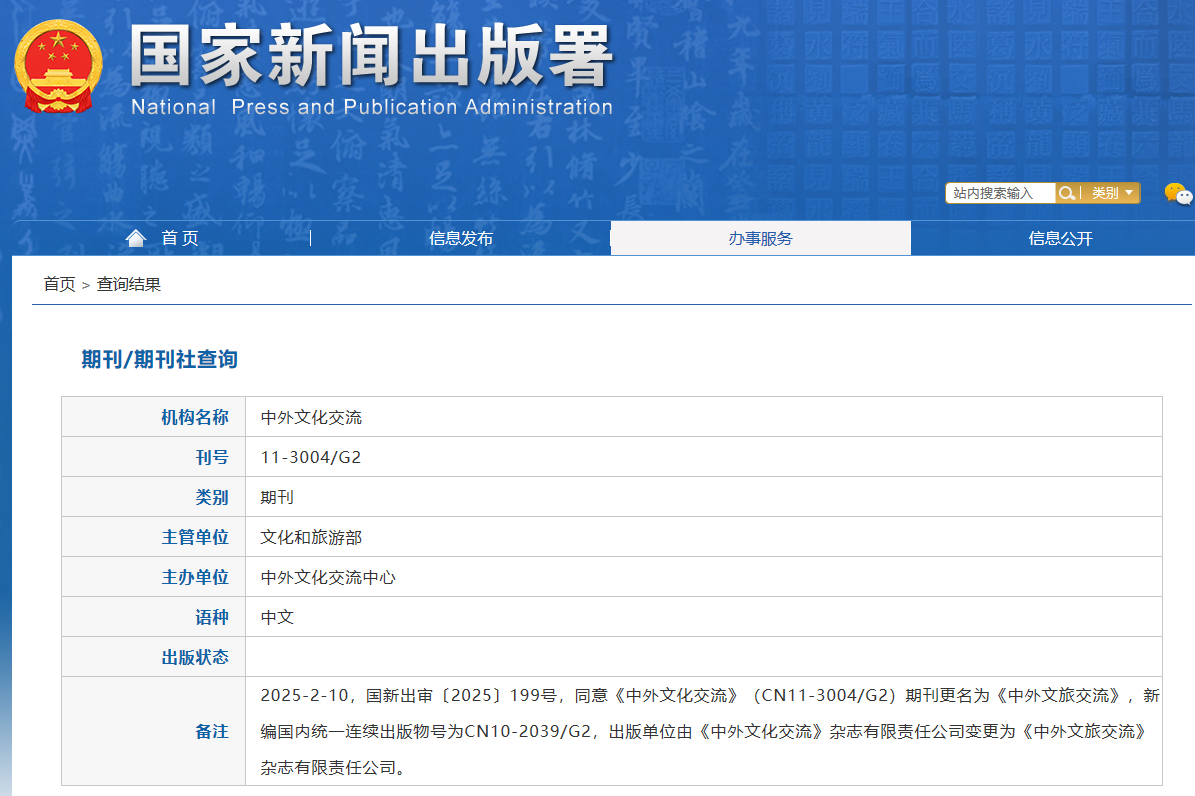Screen dimensions: 1195x796
Task: Click the 站内搜索输入 search field
Action: (x=1000, y=193)
